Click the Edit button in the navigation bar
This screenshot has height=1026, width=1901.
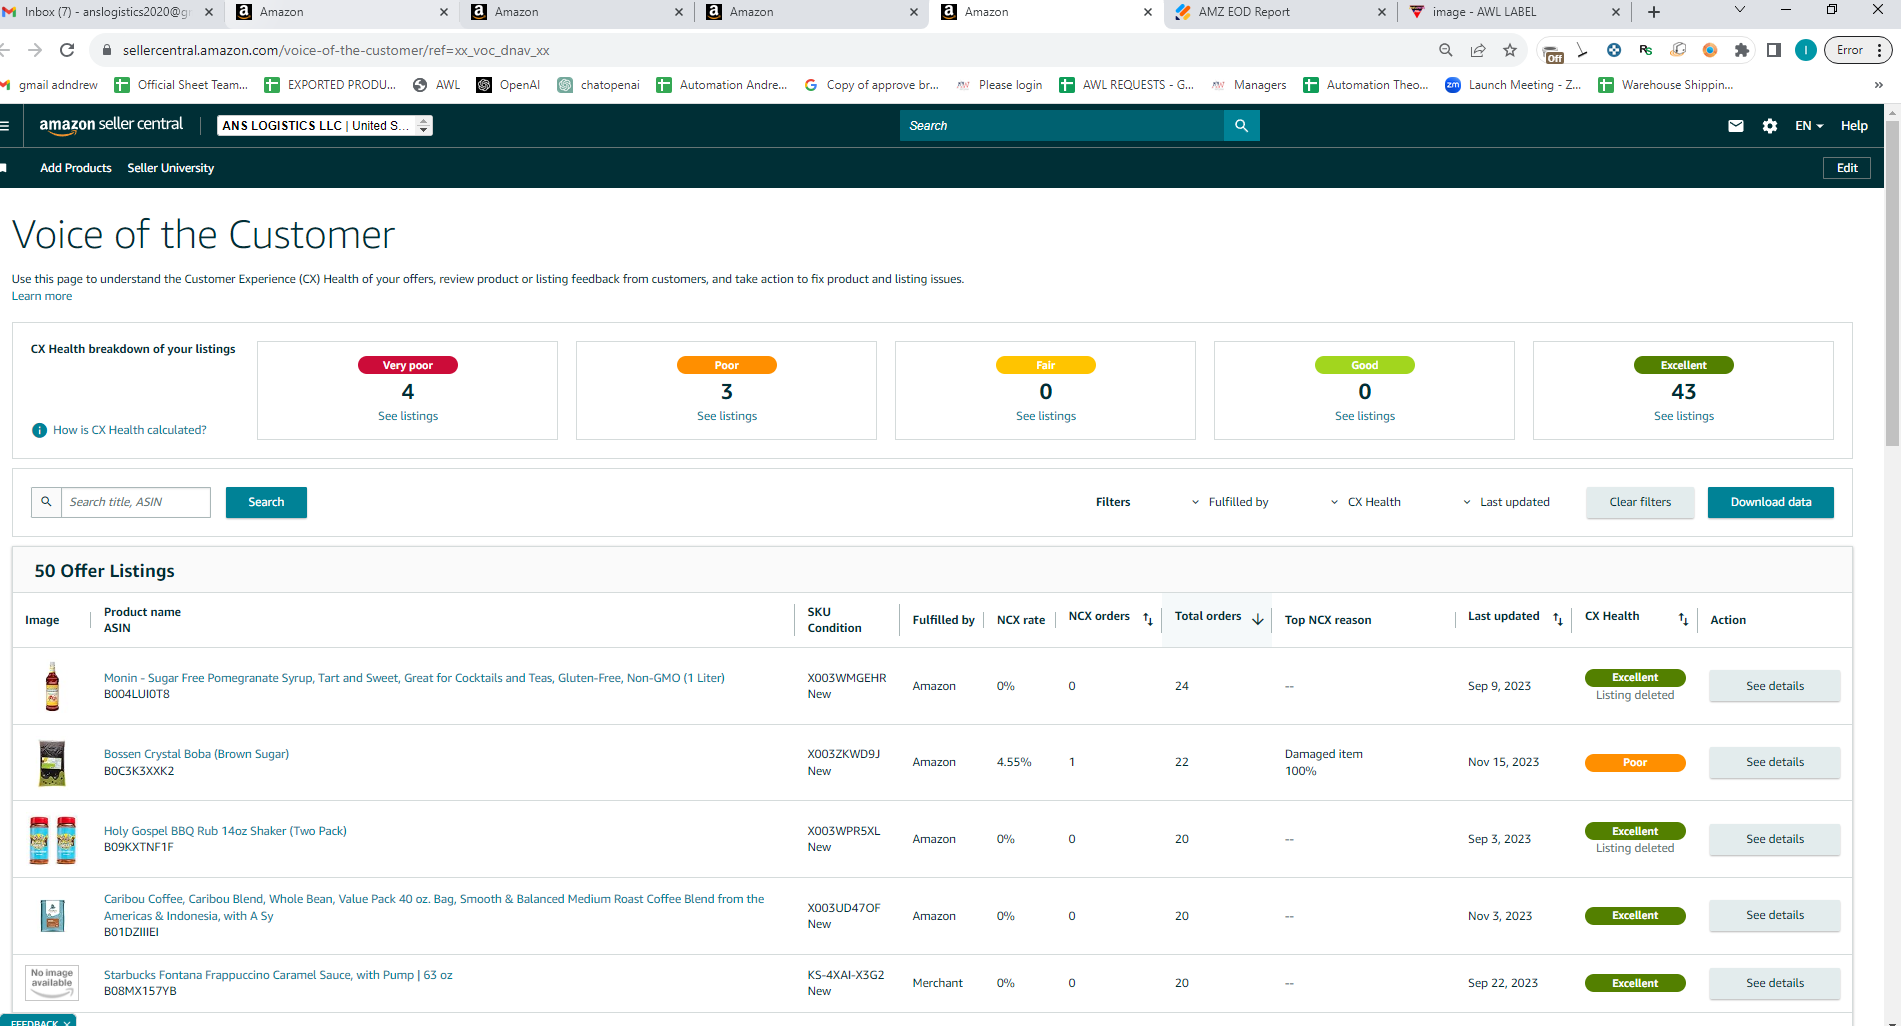1847,168
